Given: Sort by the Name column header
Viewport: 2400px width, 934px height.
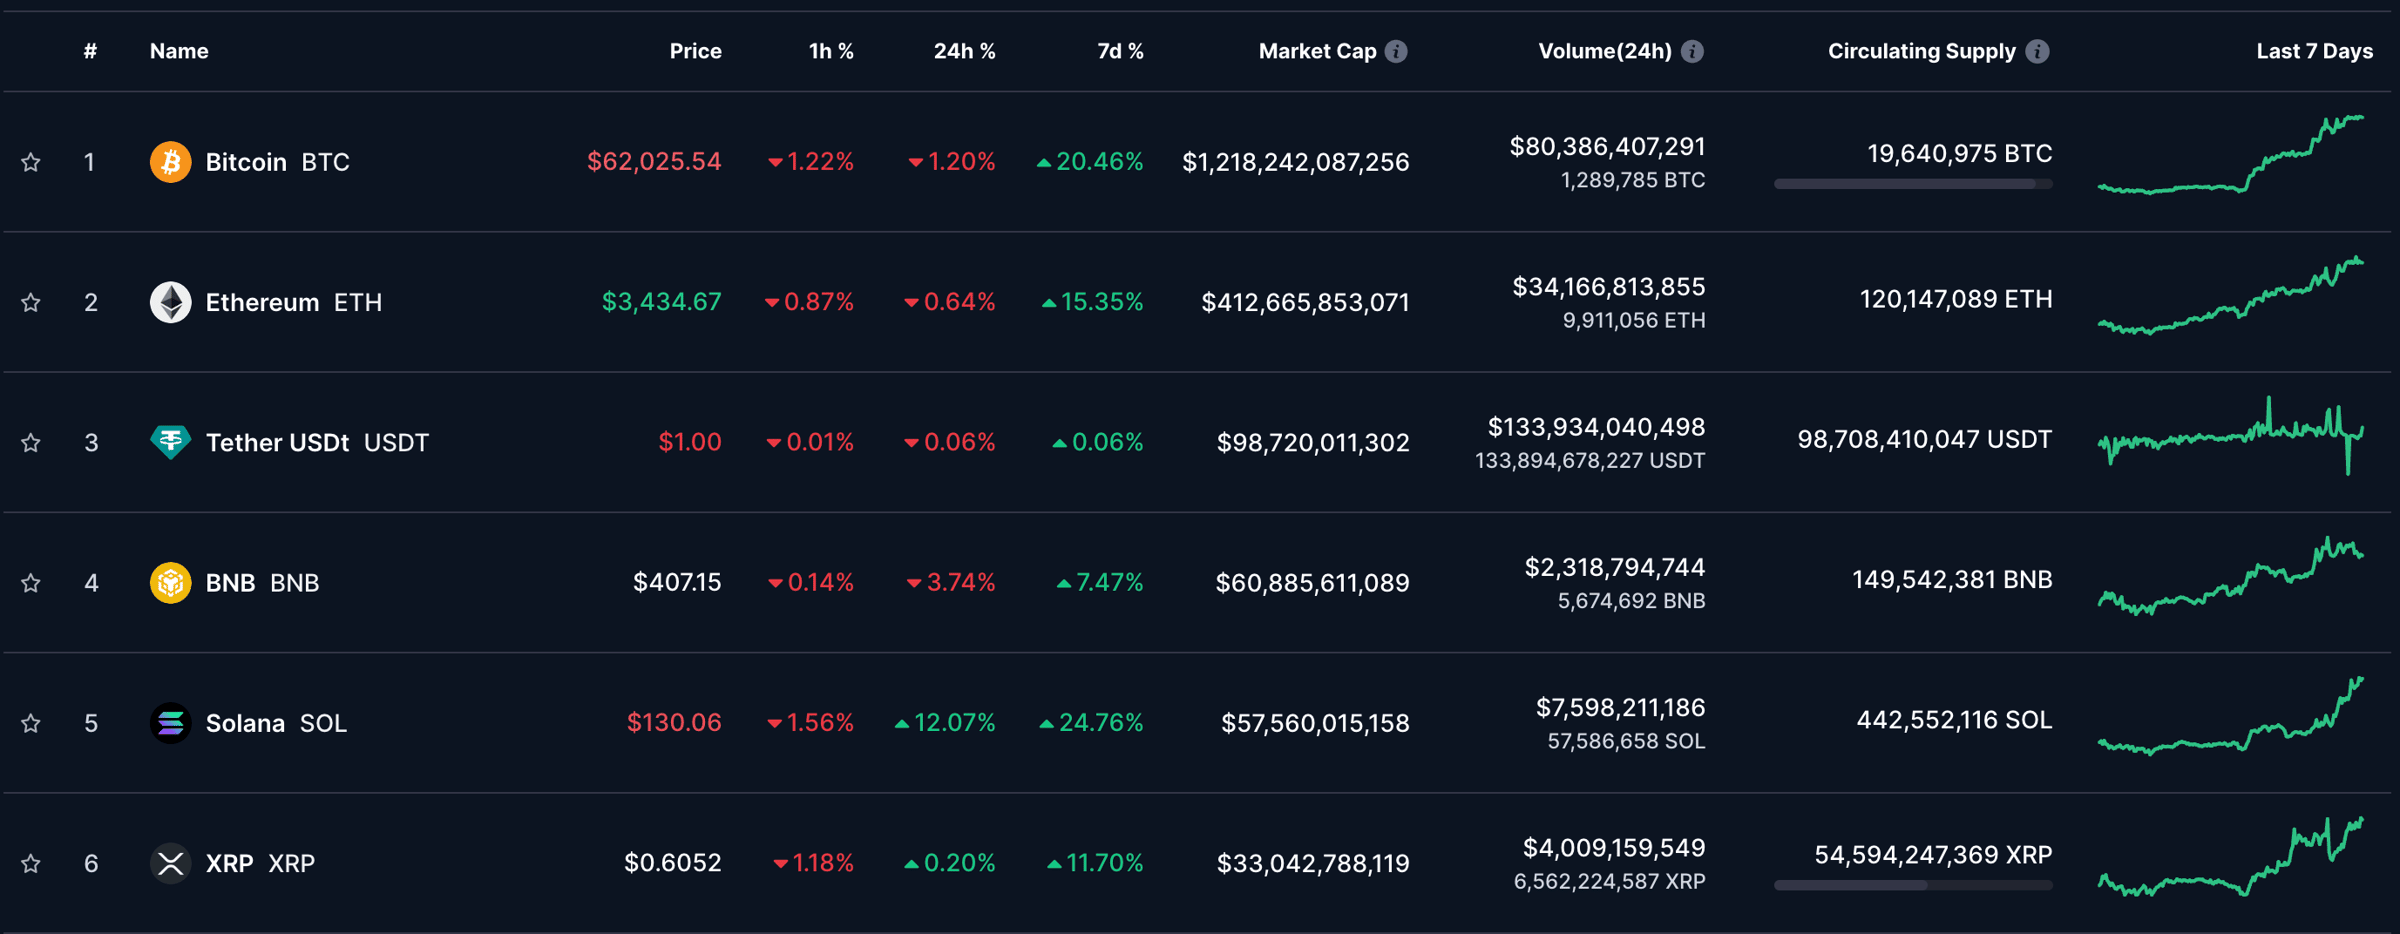Looking at the screenshot, I should coord(179,51).
